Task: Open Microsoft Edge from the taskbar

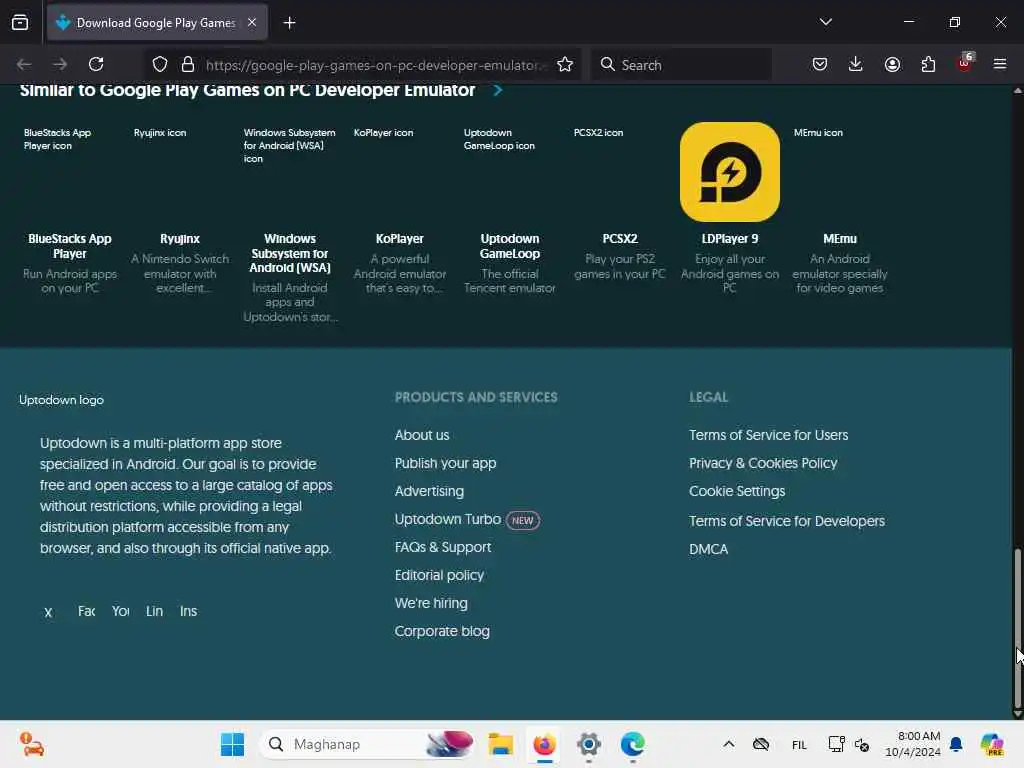Action: pos(632,744)
